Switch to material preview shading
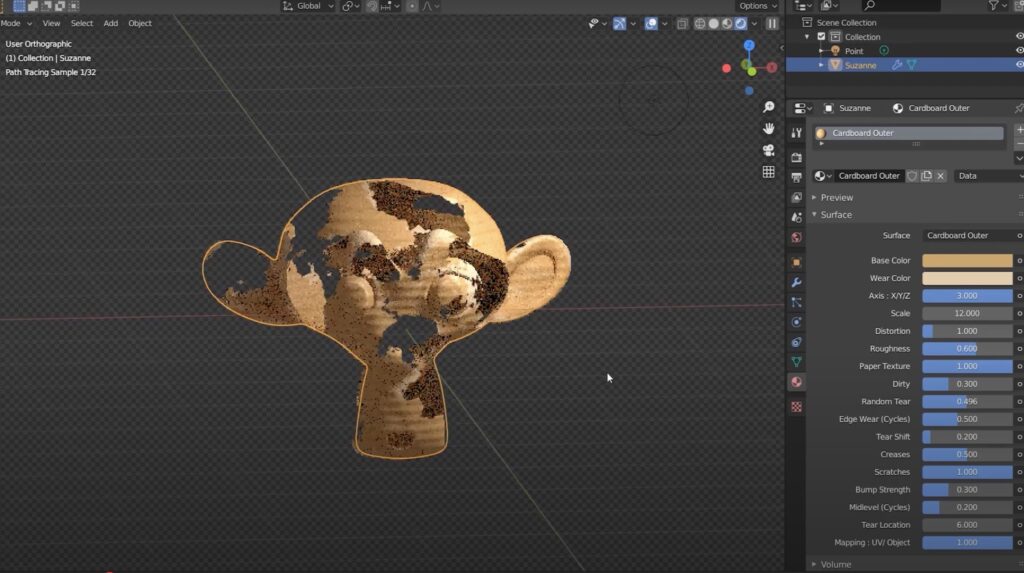 point(727,24)
